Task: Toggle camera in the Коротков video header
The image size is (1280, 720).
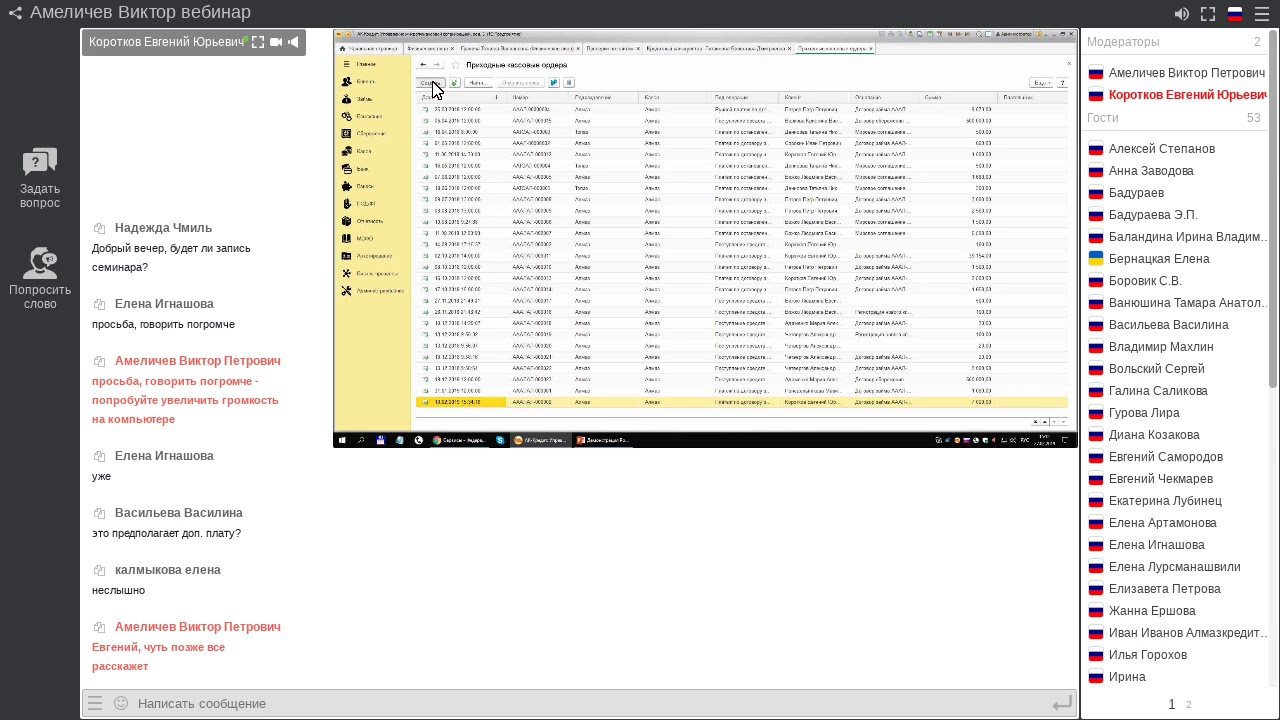Action: [x=276, y=42]
